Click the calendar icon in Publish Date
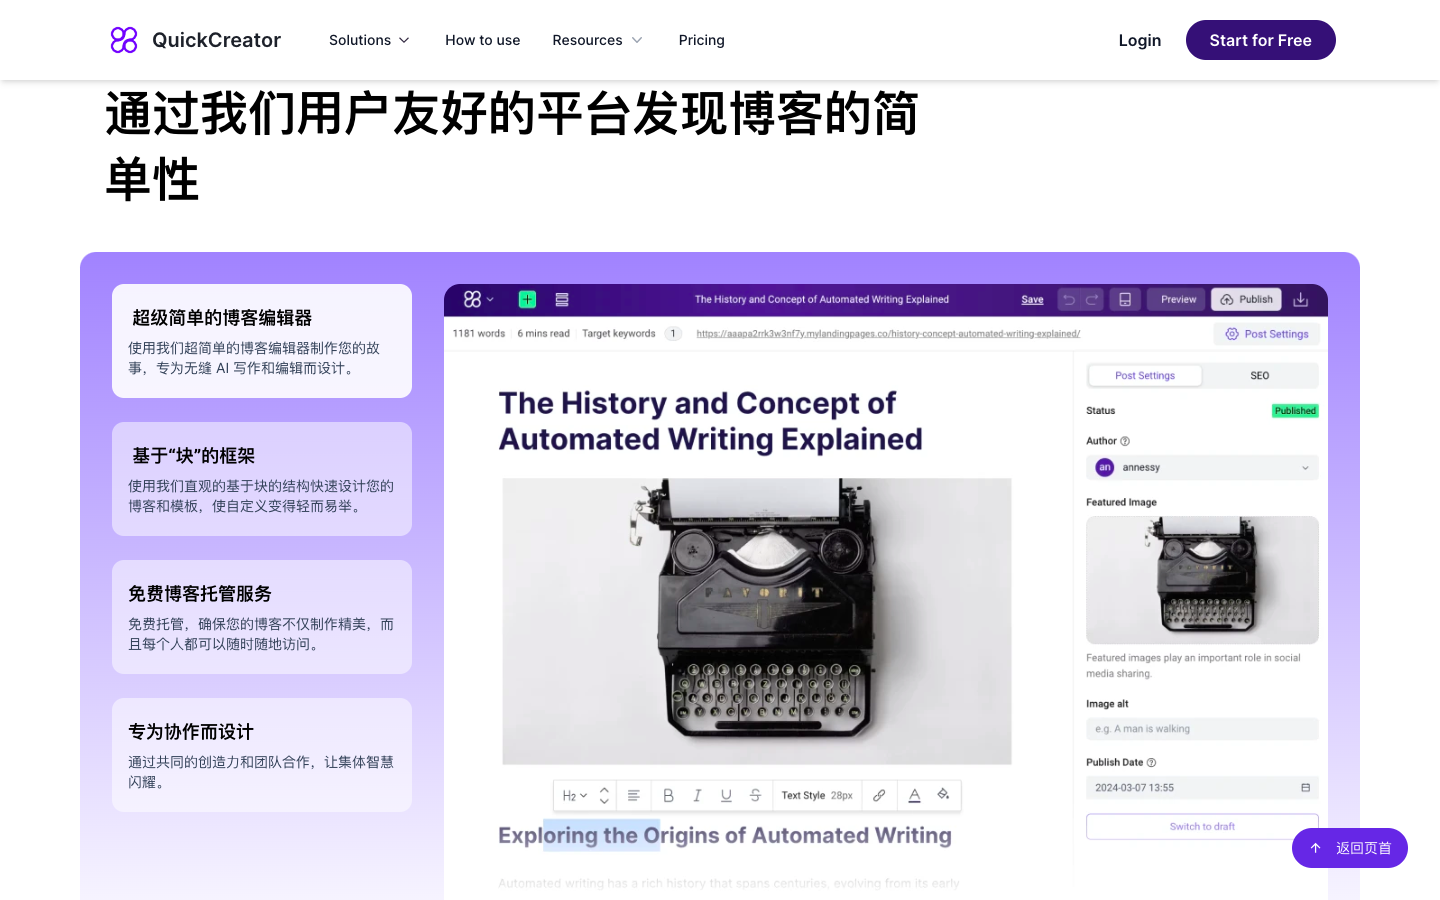 coord(1305,788)
